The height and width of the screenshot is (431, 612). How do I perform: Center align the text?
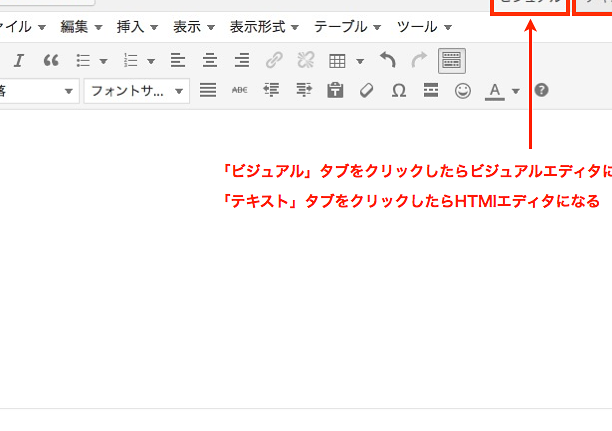[209, 61]
